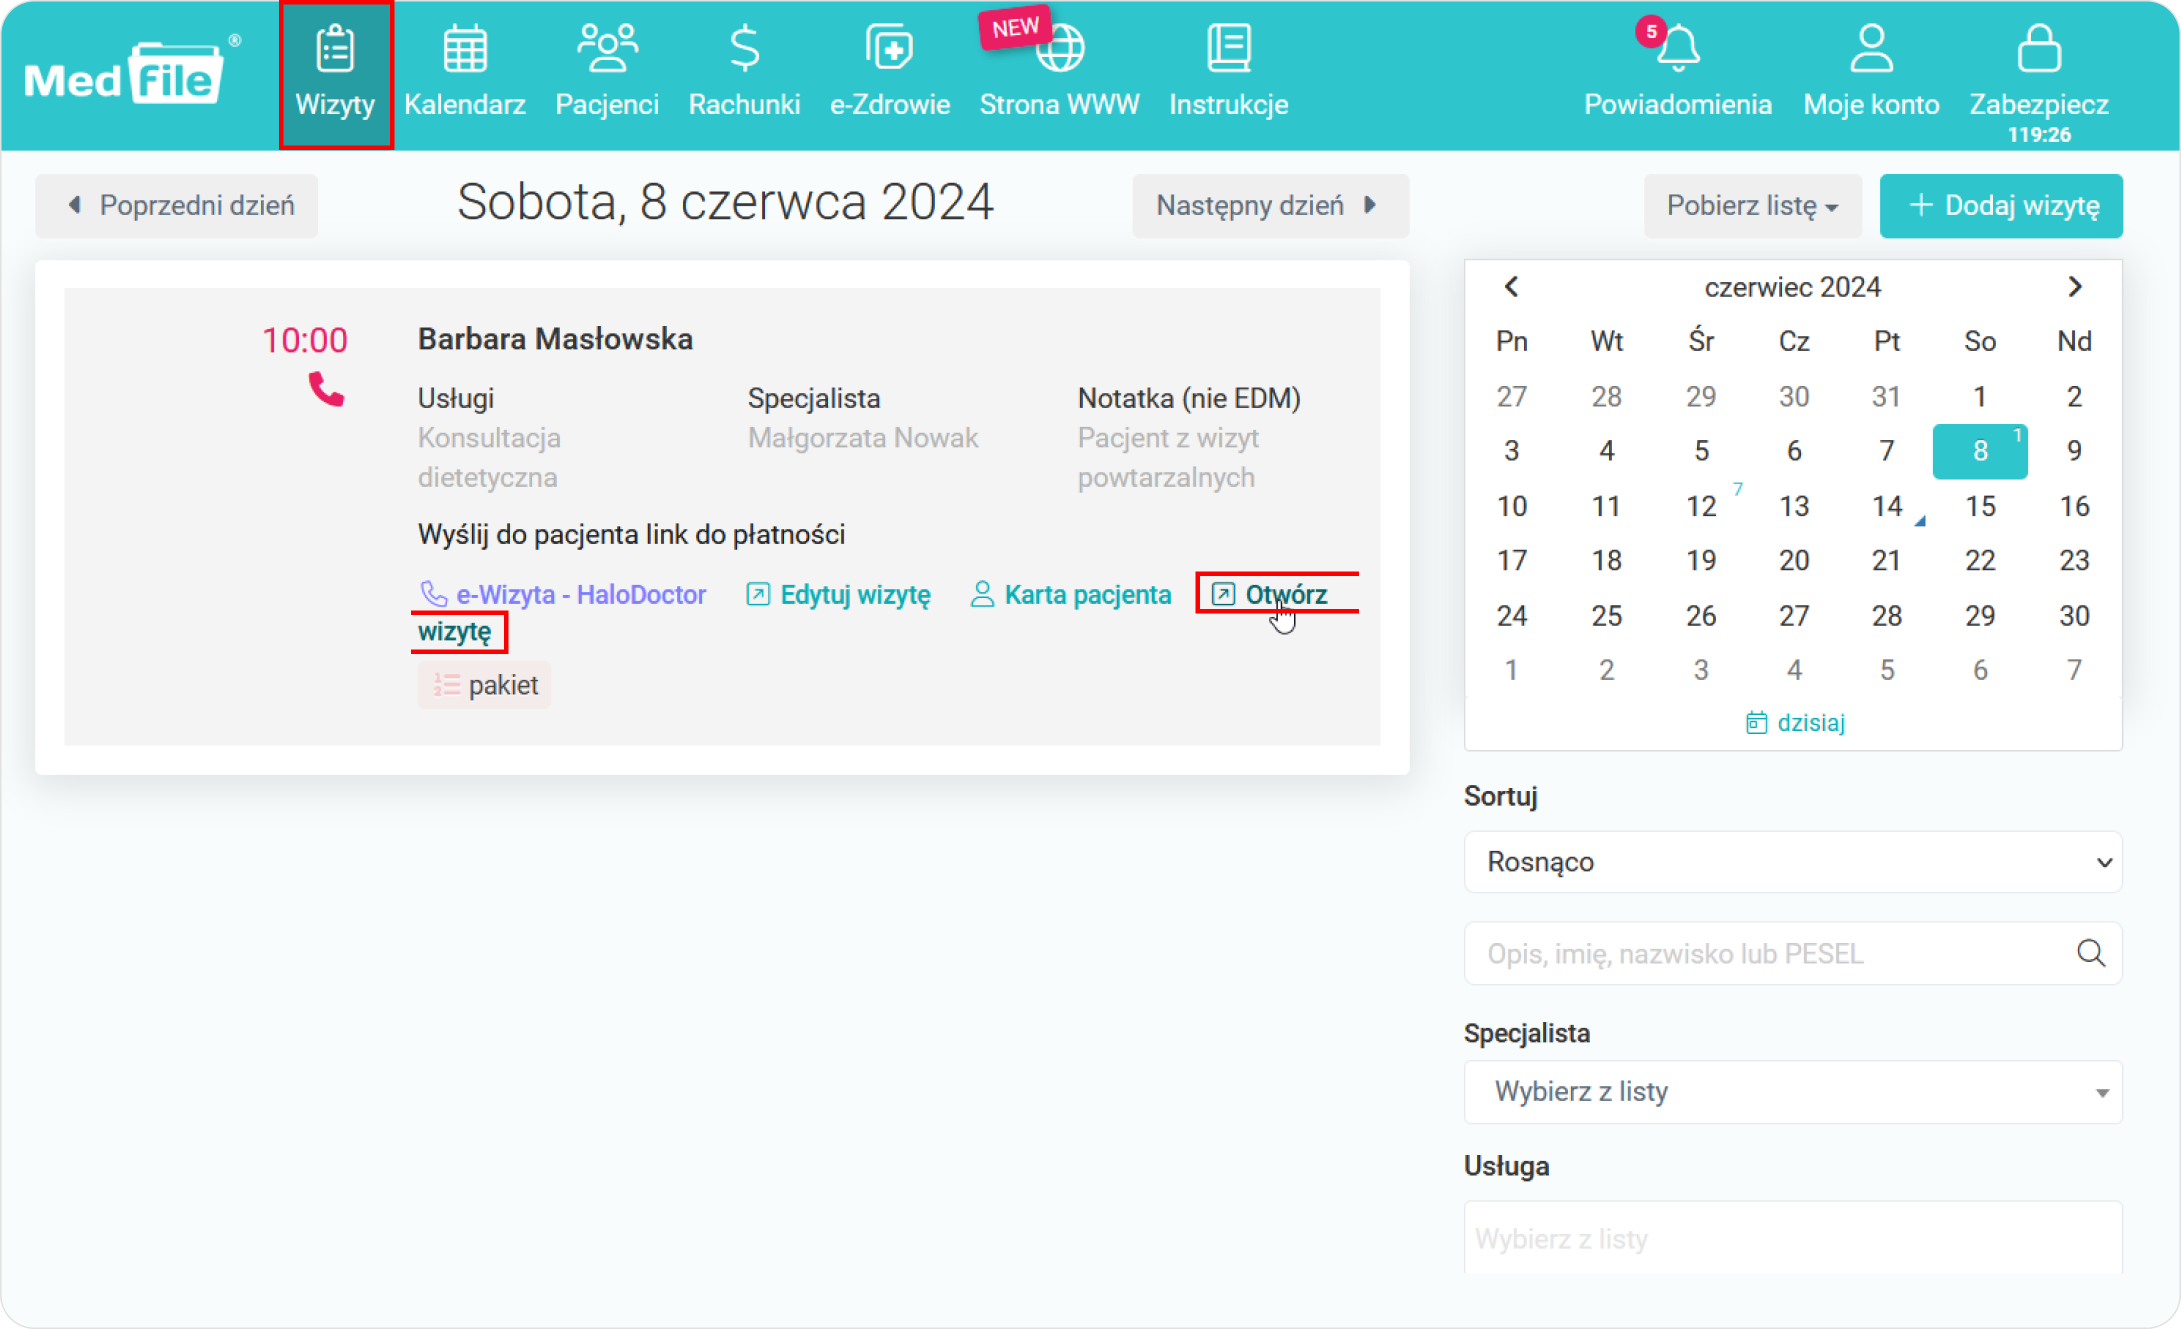Click the HaloDoctor phone icon
Image resolution: width=2181 pixels, height=1329 pixels.
point(433,594)
